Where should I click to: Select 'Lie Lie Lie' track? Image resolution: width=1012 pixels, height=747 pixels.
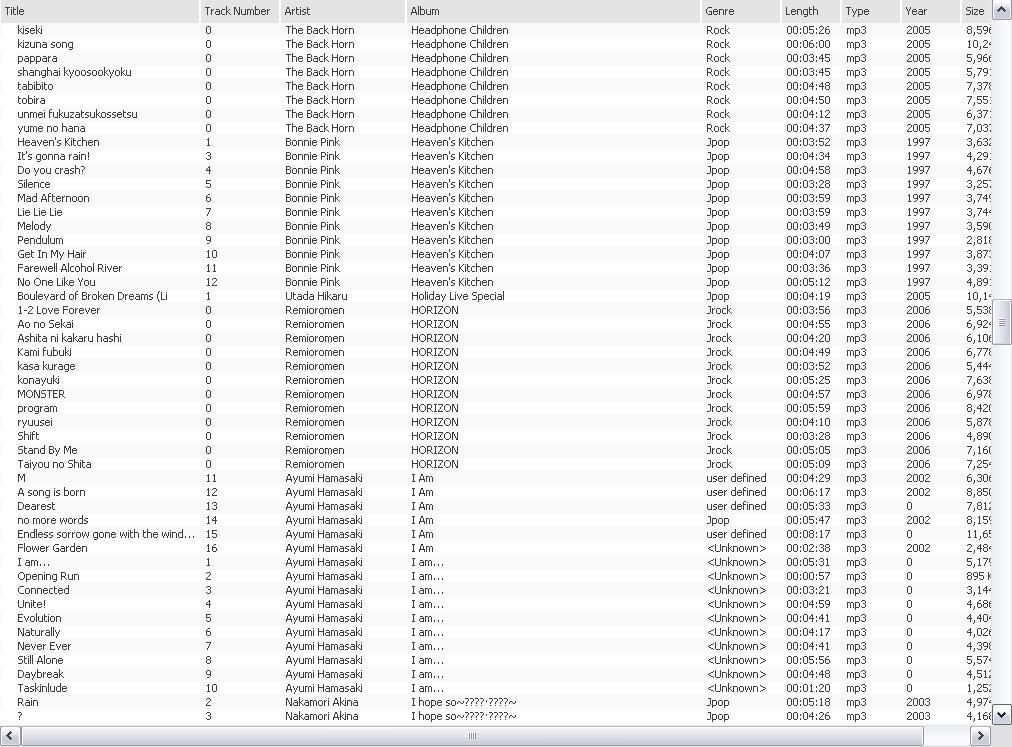(39, 212)
